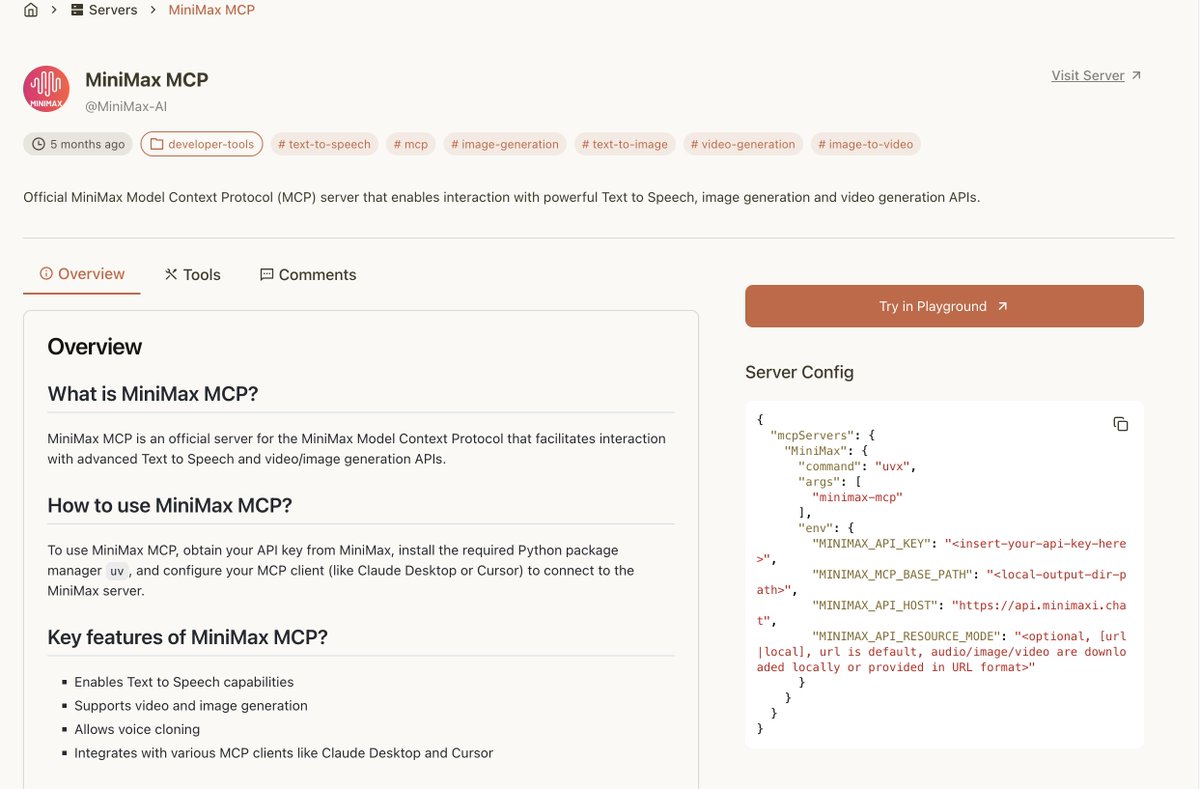Click the "command": "uvx" config line

point(856,466)
